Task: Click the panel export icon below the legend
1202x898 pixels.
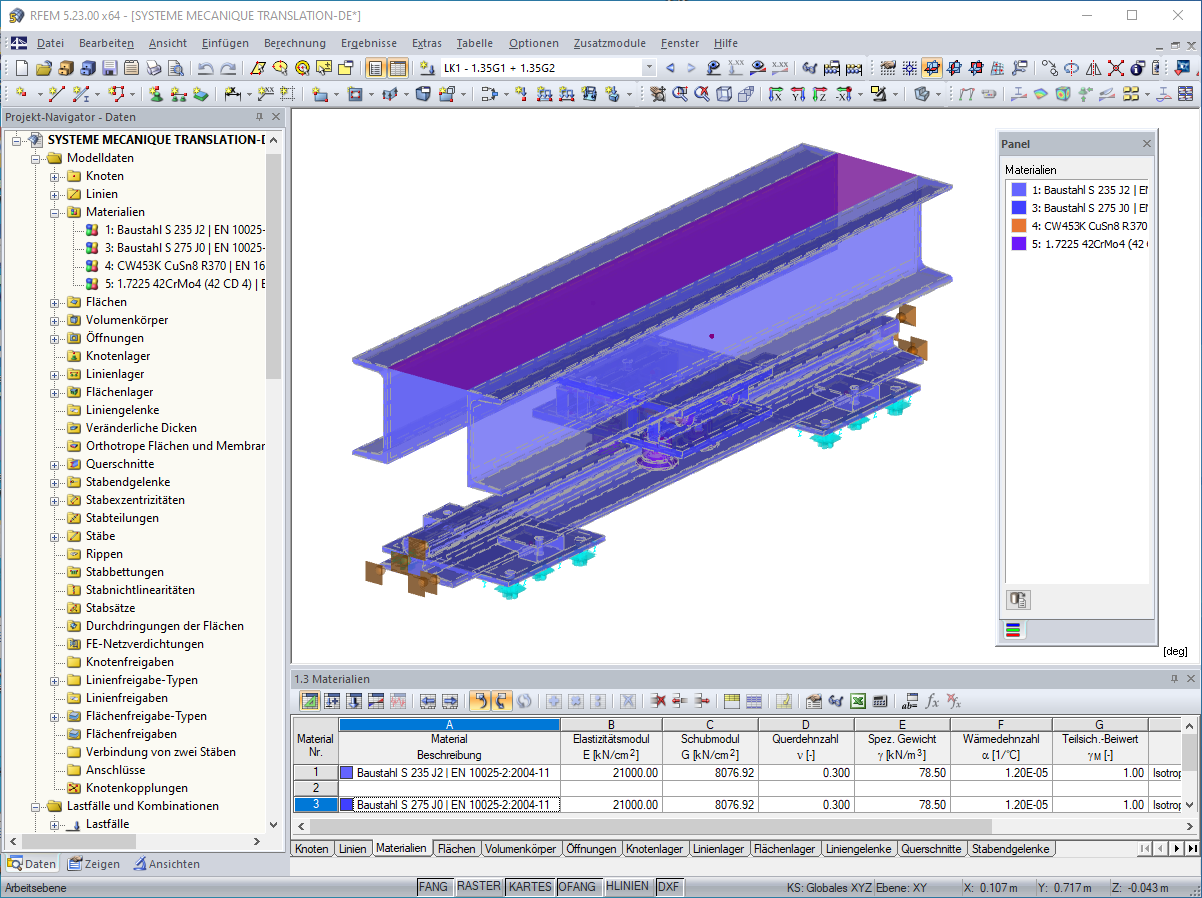Action: click(1018, 600)
